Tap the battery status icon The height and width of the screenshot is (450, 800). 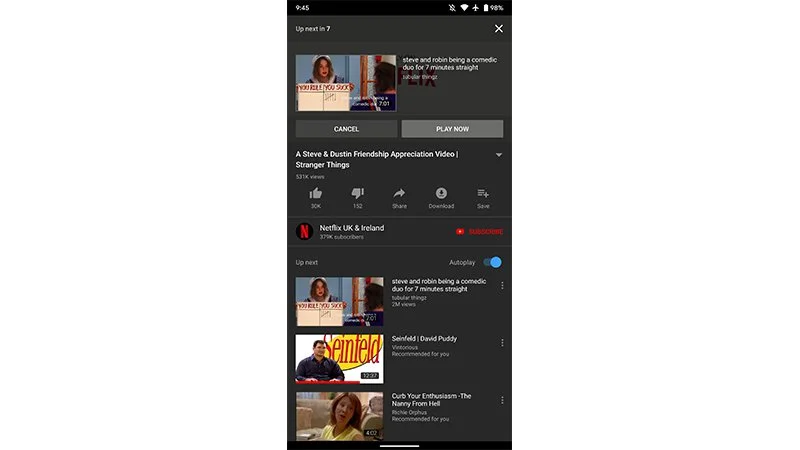(x=486, y=8)
